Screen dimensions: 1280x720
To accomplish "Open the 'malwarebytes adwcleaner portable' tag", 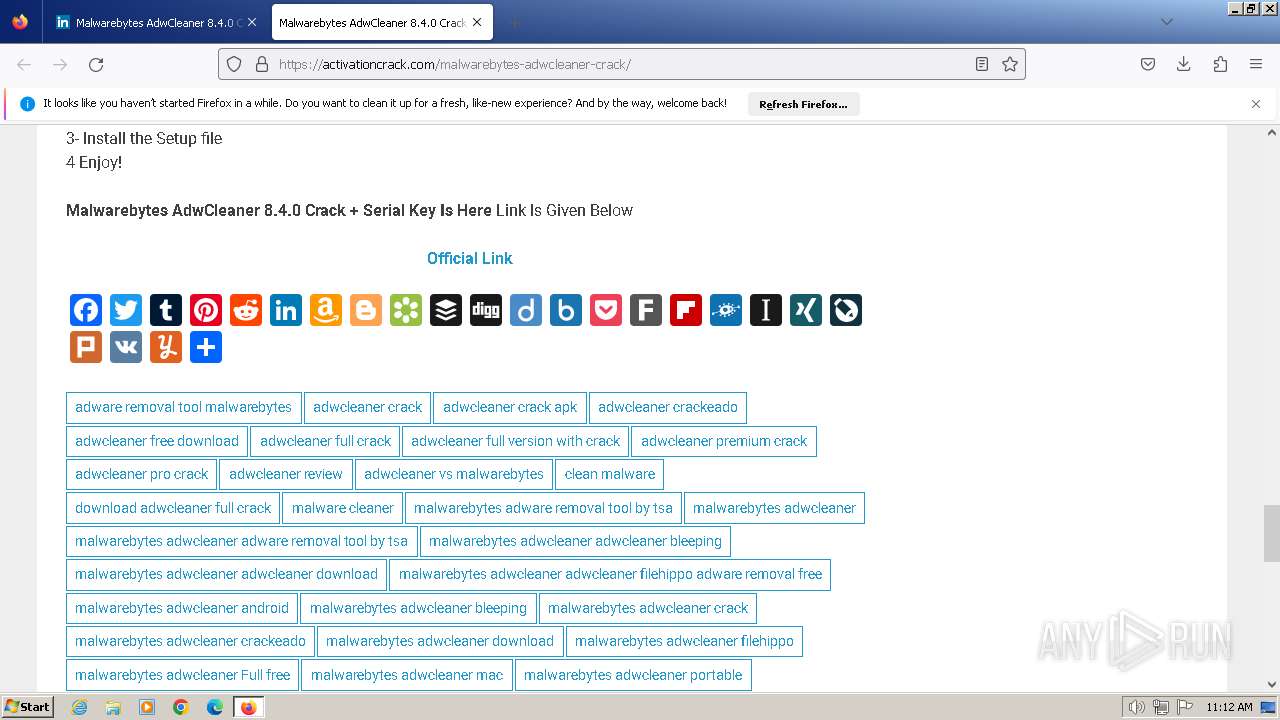I will [x=633, y=675].
